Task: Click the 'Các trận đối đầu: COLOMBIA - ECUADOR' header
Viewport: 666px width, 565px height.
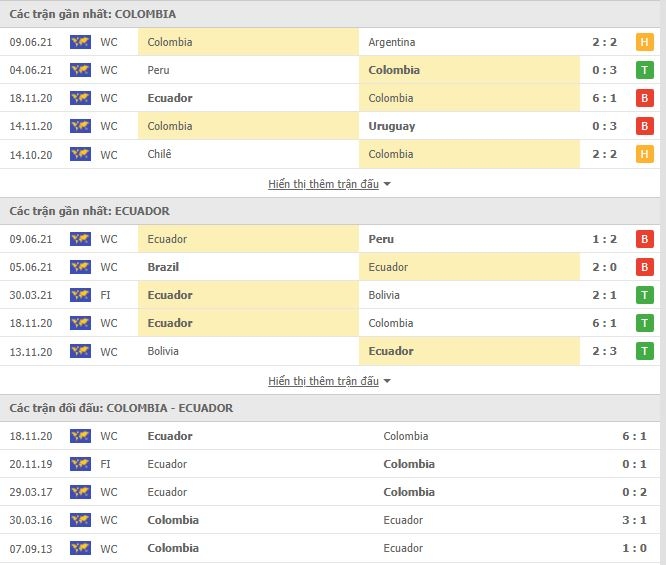Action: pyautogui.click(x=121, y=408)
